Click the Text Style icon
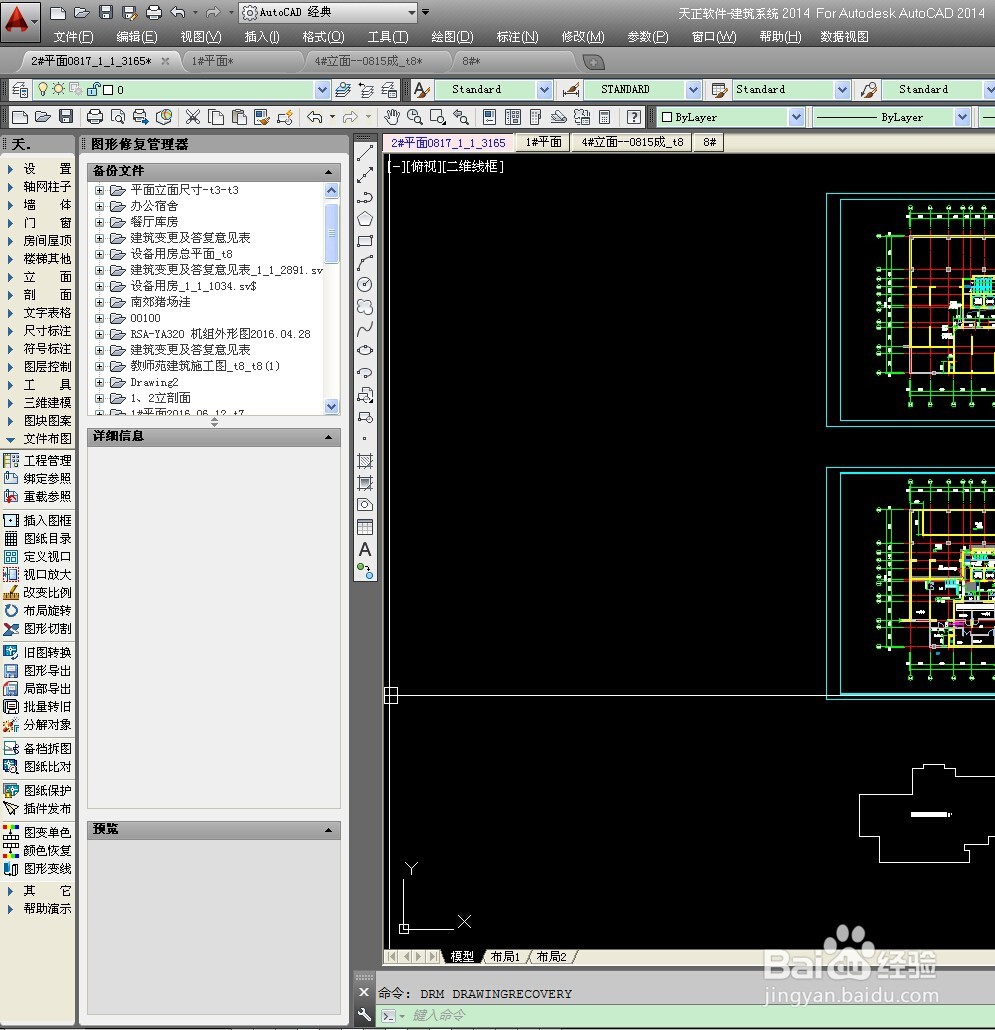The width and height of the screenshot is (995, 1030). [x=422, y=89]
